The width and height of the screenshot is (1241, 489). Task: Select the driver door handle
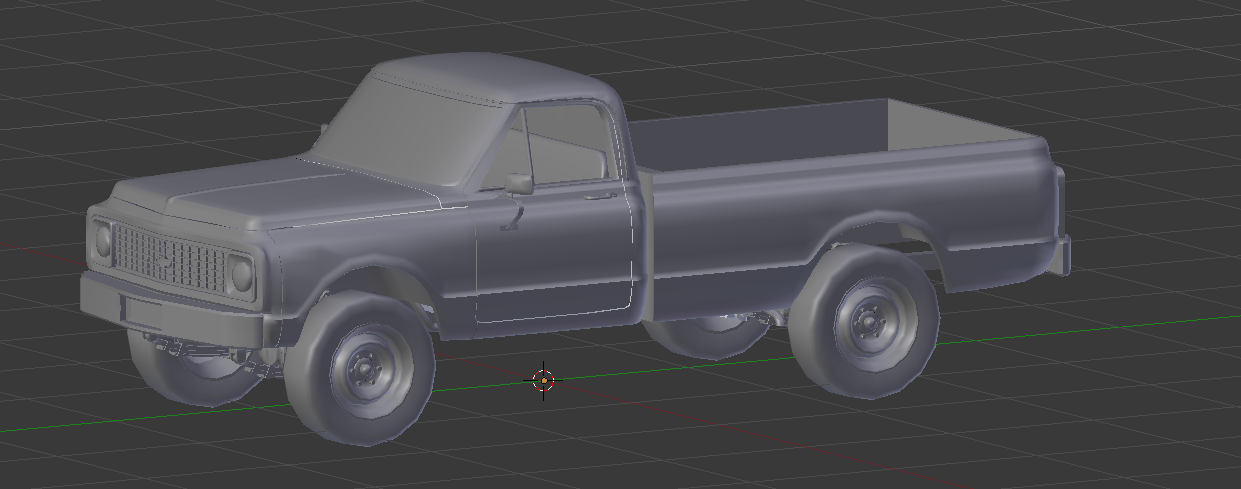pos(600,197)
